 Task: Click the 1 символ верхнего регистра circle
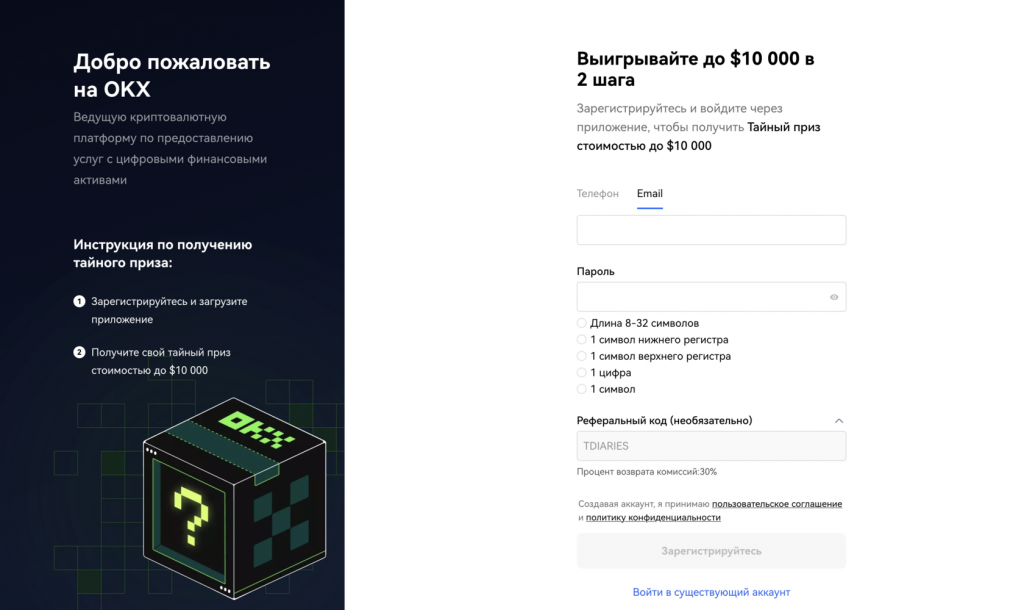click(x=582, y=356)
